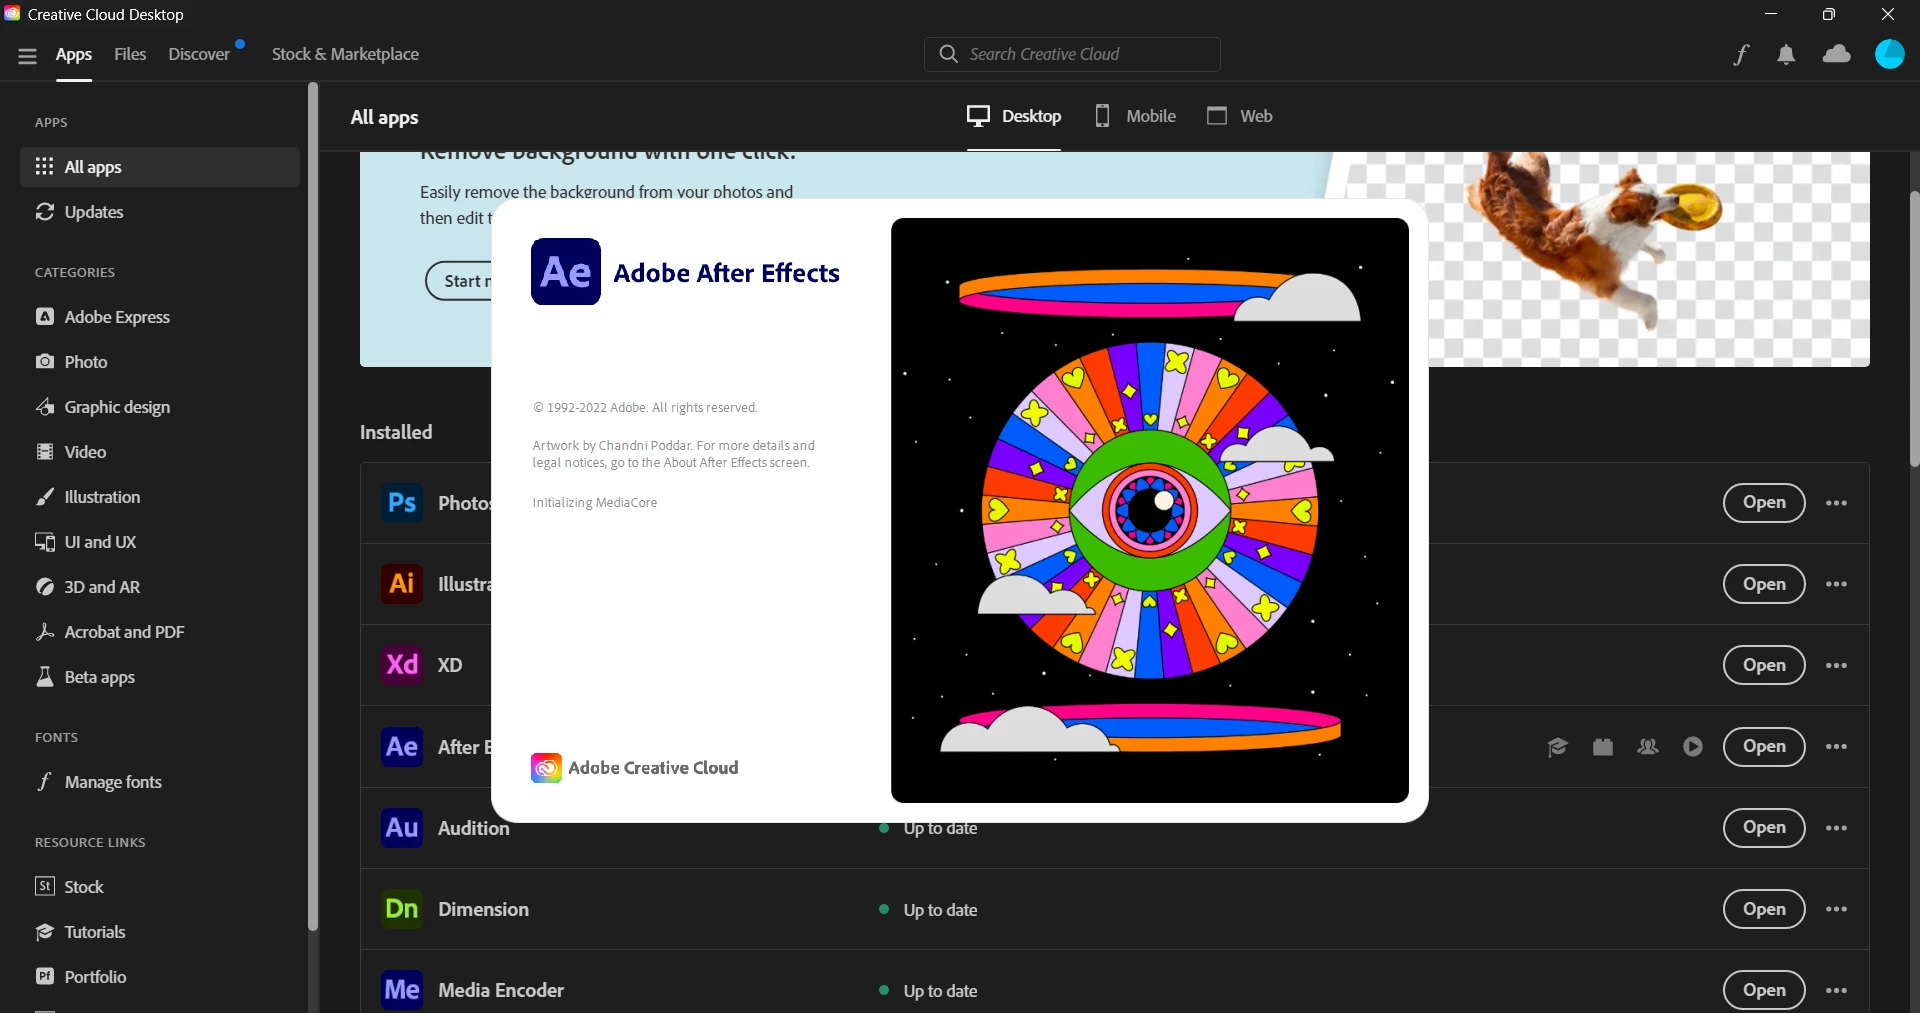1920x1013 pixels.
Task: Click the Search Creative Cloud field
Action: [x=1072, y=54]
